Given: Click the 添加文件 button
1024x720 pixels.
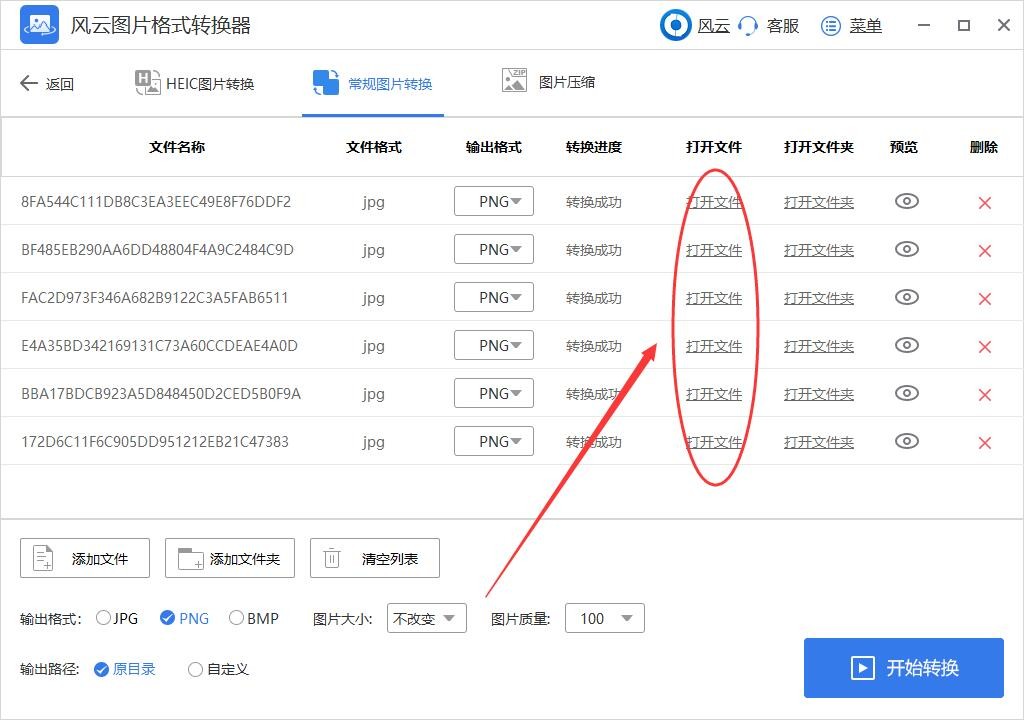Looking at the screenshot, I should click(85, 558).
